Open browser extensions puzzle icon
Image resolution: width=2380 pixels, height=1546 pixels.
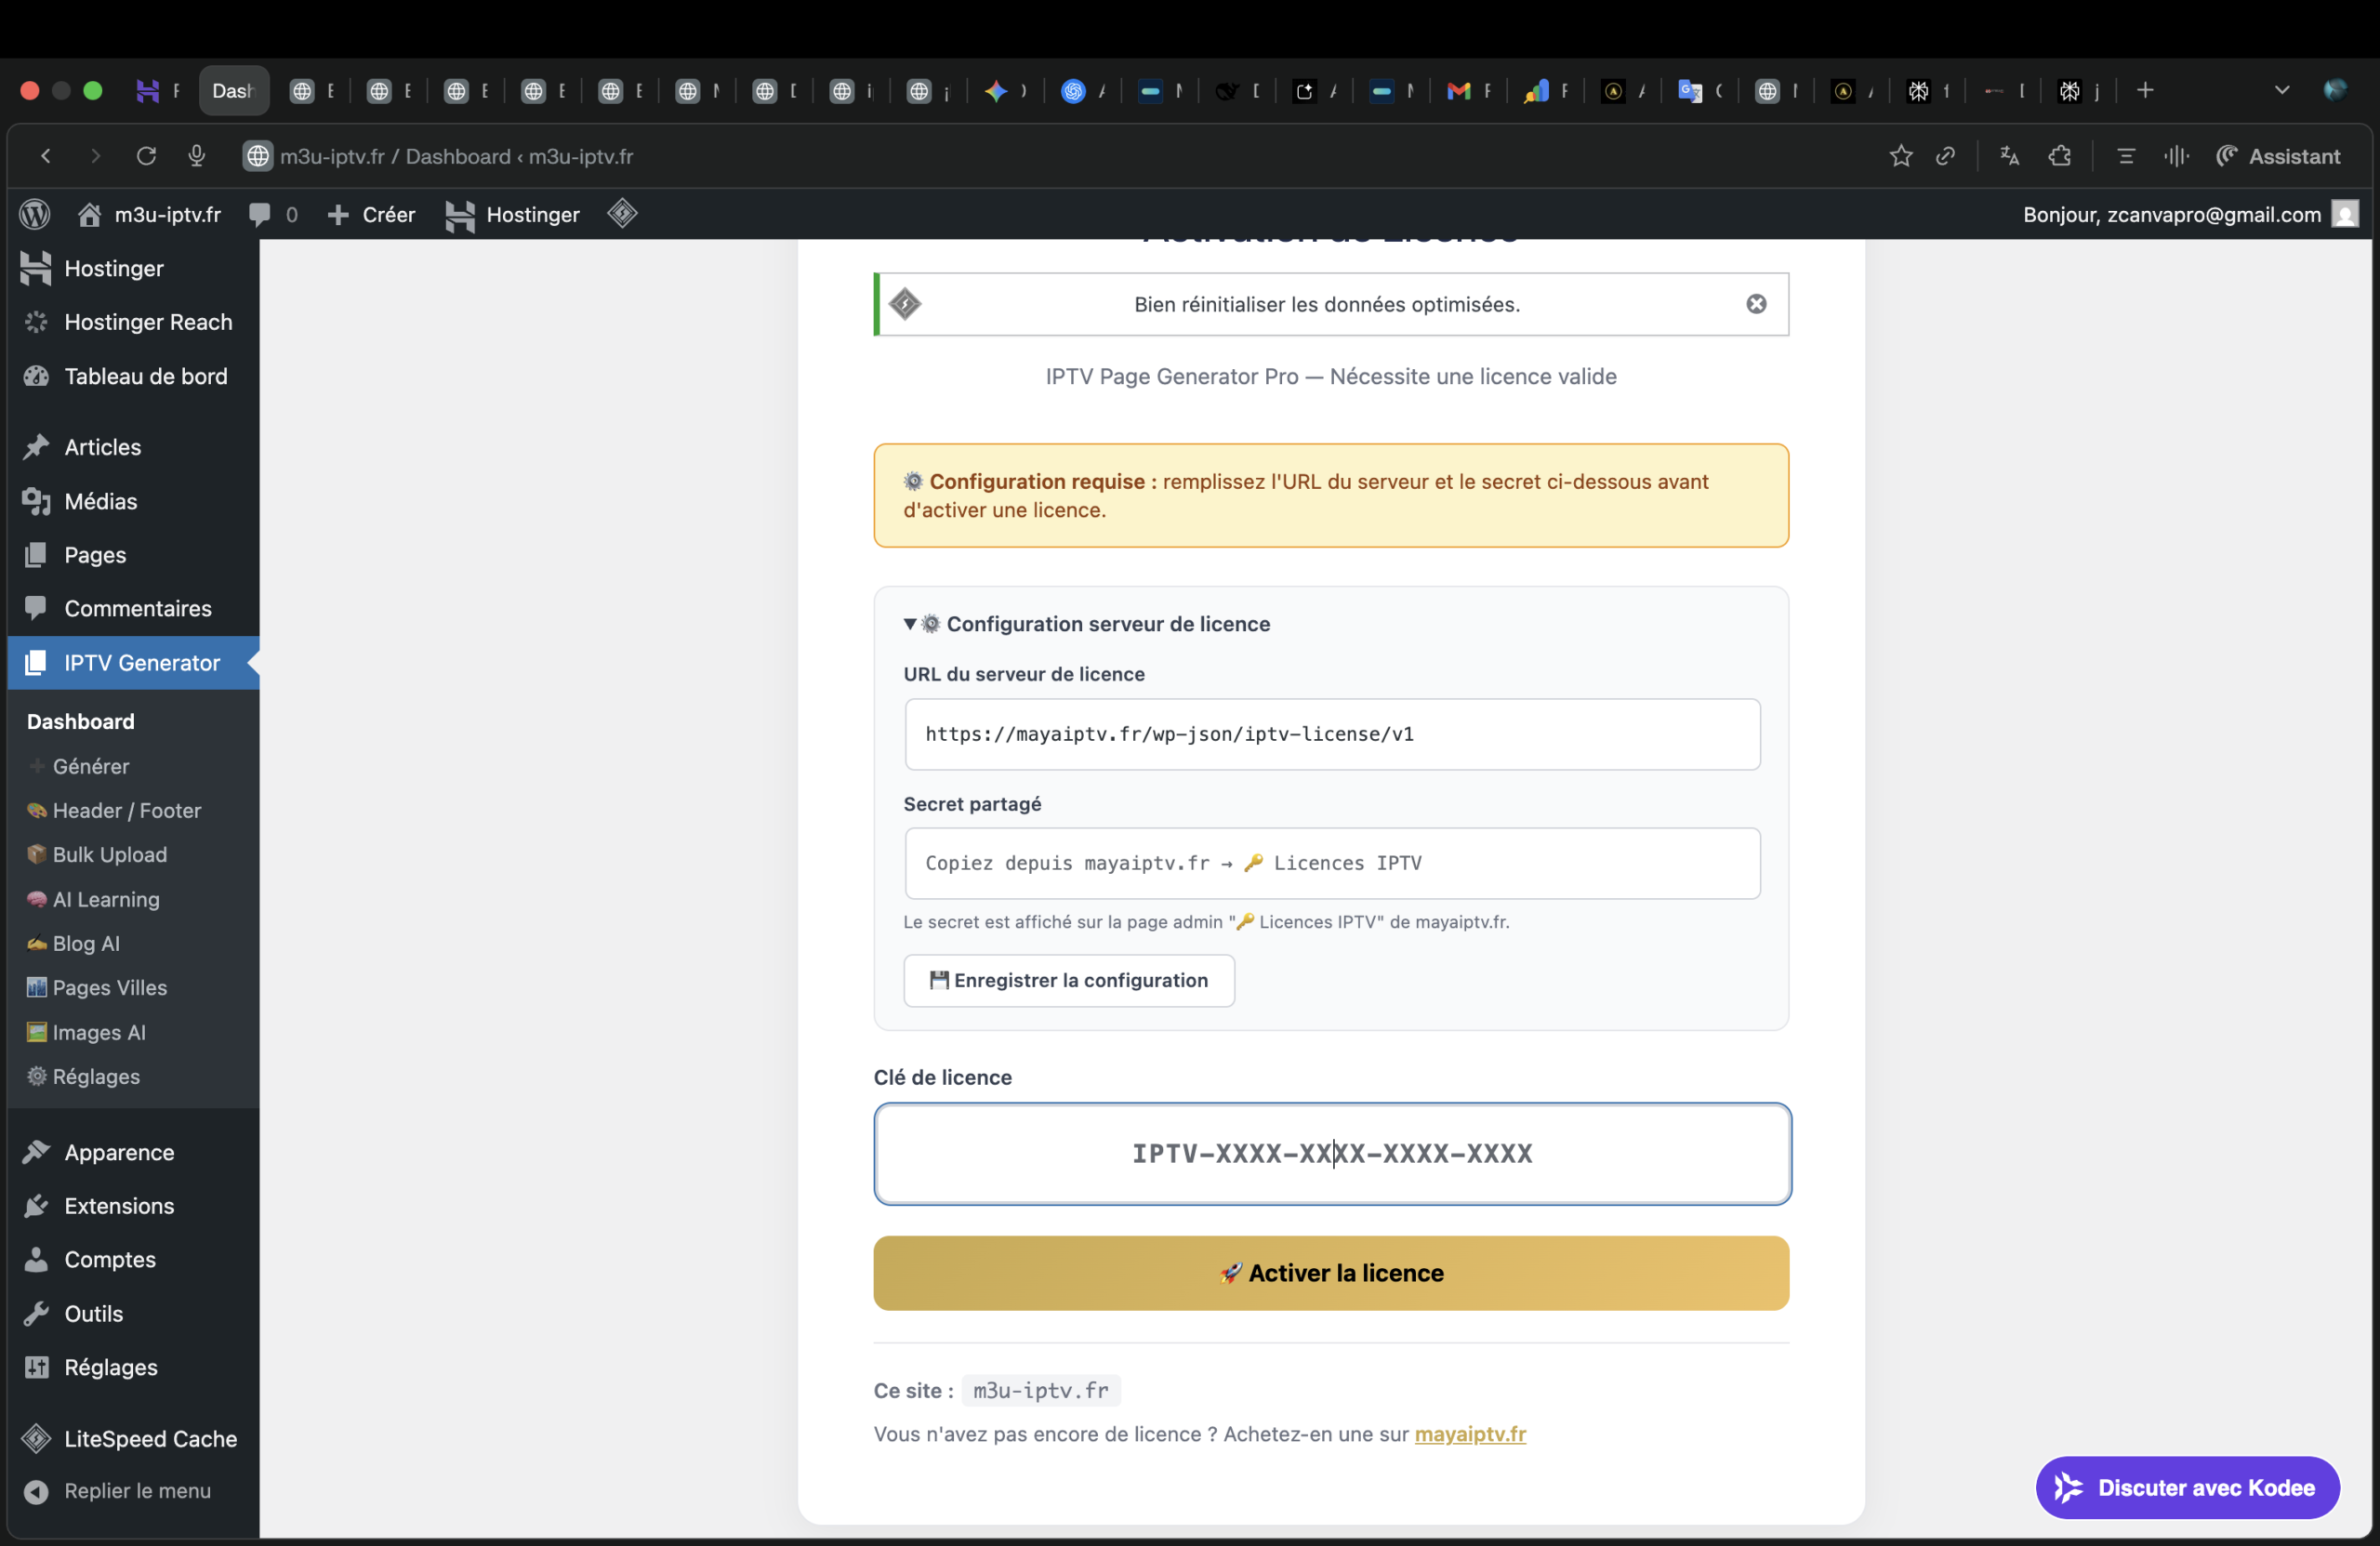pyautogui.click(x=2060, y=156)
